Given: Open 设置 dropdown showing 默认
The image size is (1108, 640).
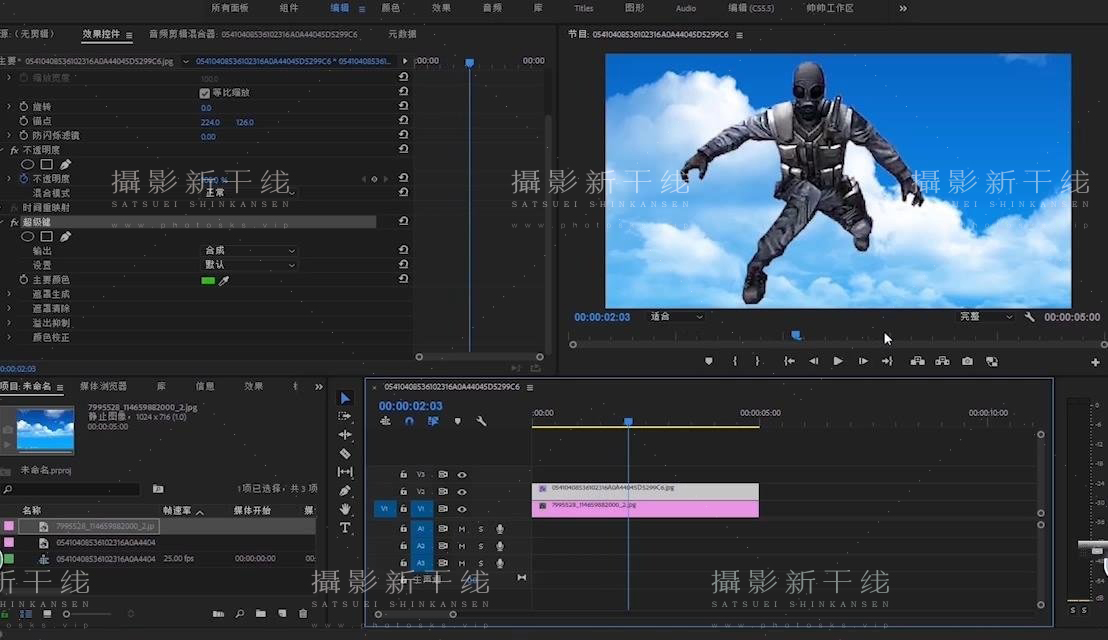Looking at the screenshot, I should pos(250,265).
